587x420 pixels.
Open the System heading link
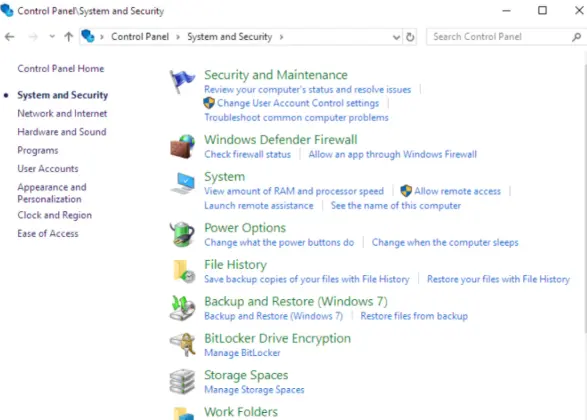click(225, 177)
